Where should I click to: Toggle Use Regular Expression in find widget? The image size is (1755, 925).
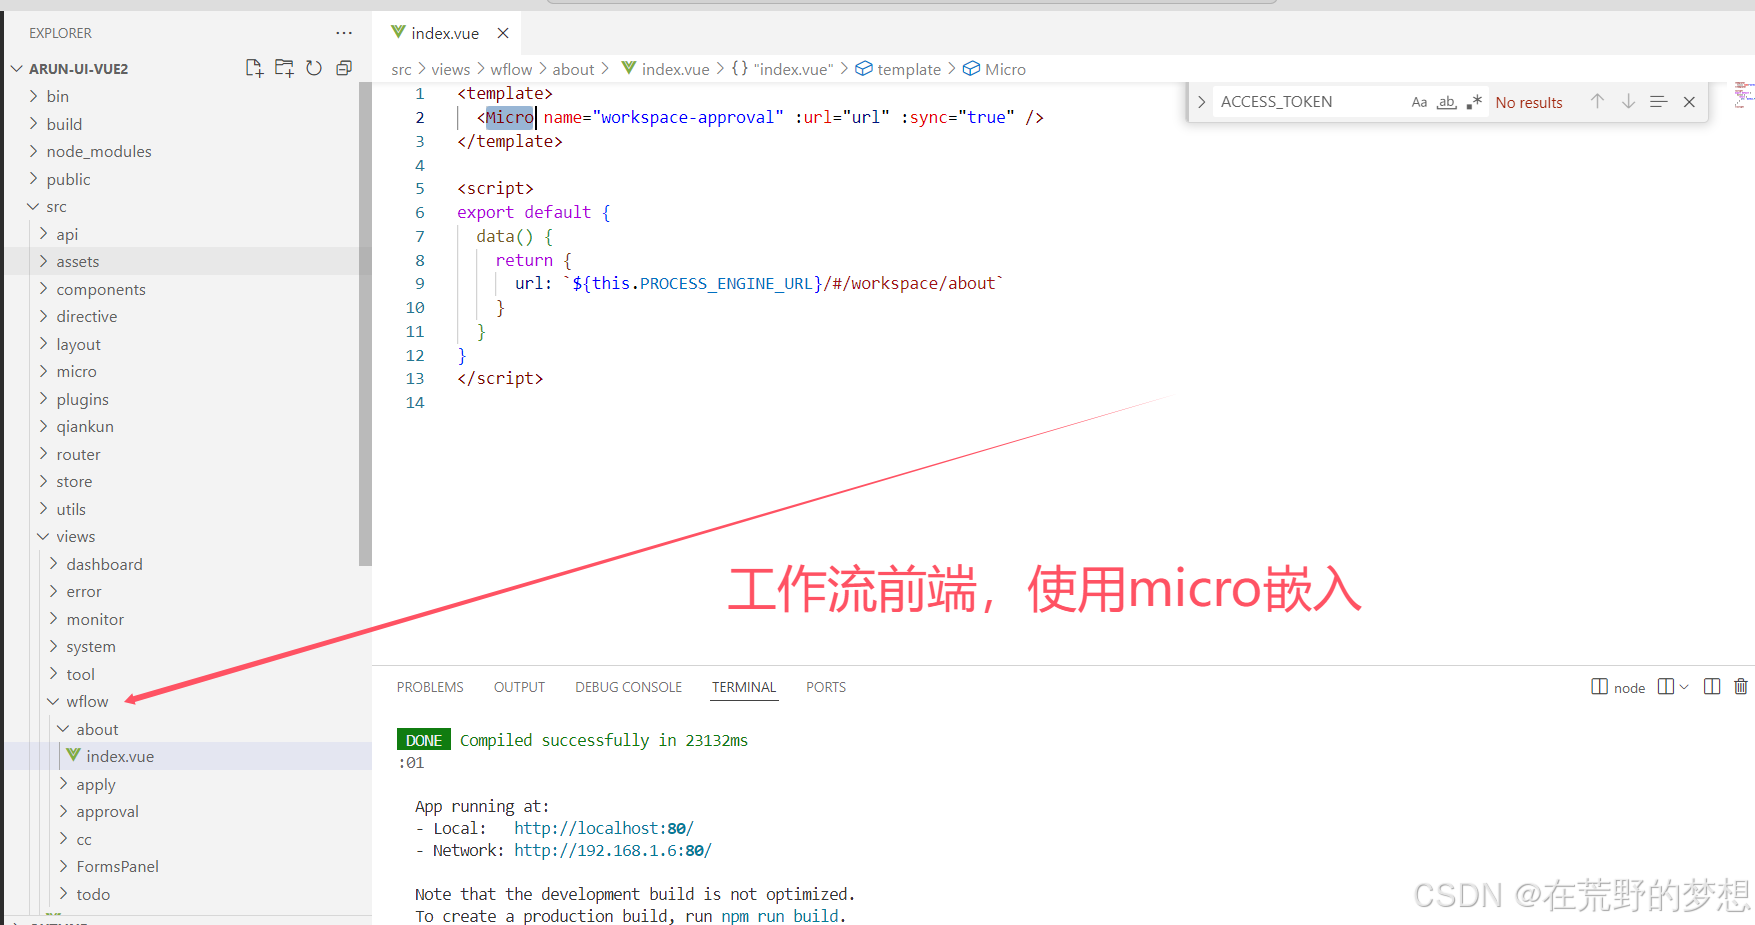(x=1474, y=102)
